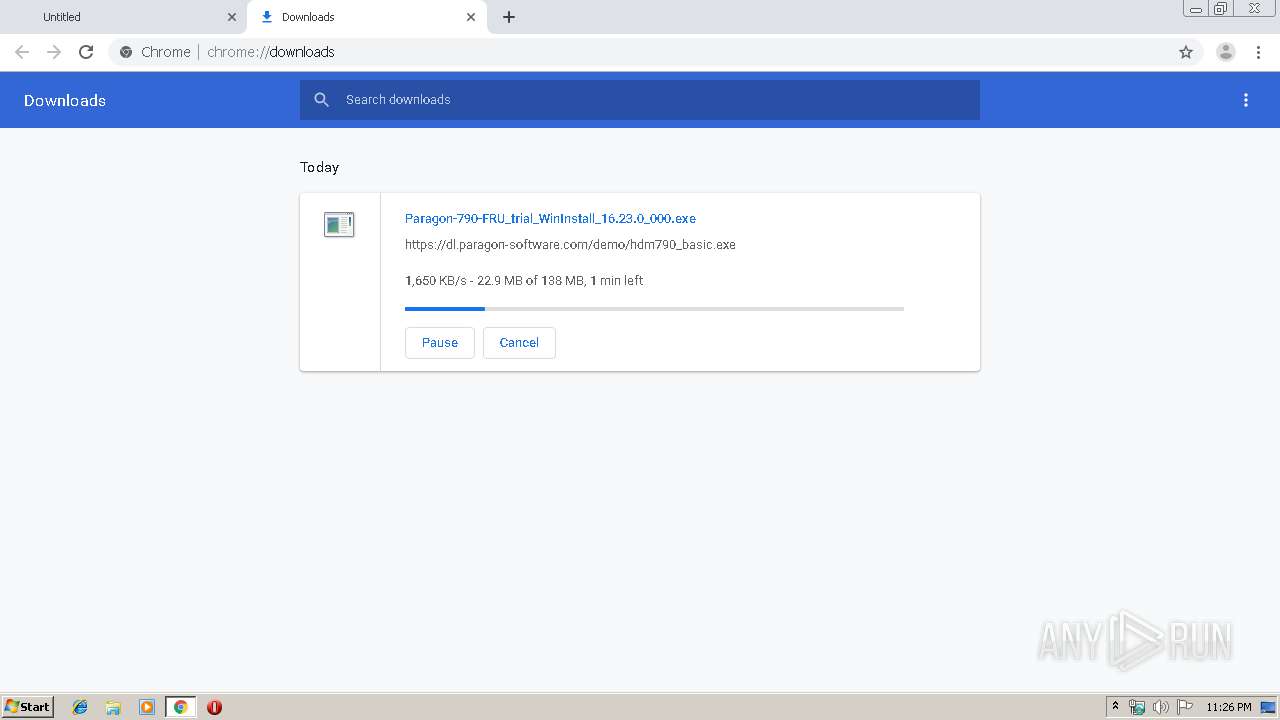Click the "Today" date heading
This screenshot has height=720, width=1280.
[x=320, y=167]
